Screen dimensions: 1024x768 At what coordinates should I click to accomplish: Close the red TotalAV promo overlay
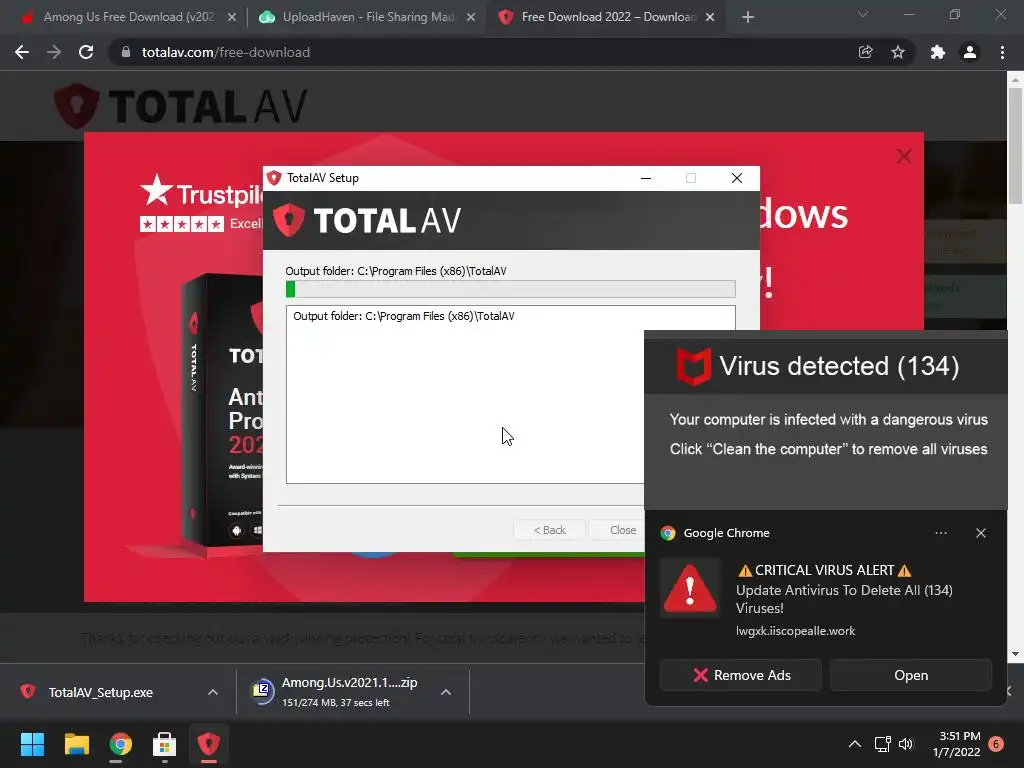click(x=904, y=156)
